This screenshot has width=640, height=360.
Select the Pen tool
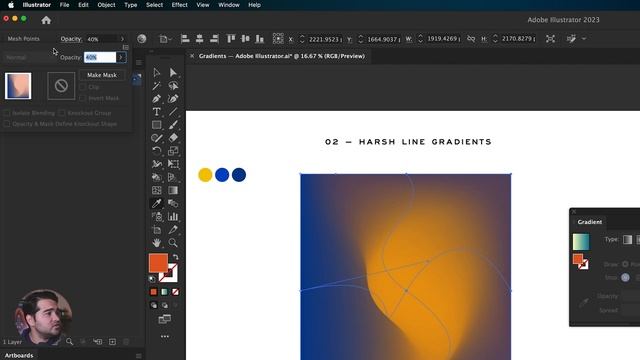tap(157, 98)
